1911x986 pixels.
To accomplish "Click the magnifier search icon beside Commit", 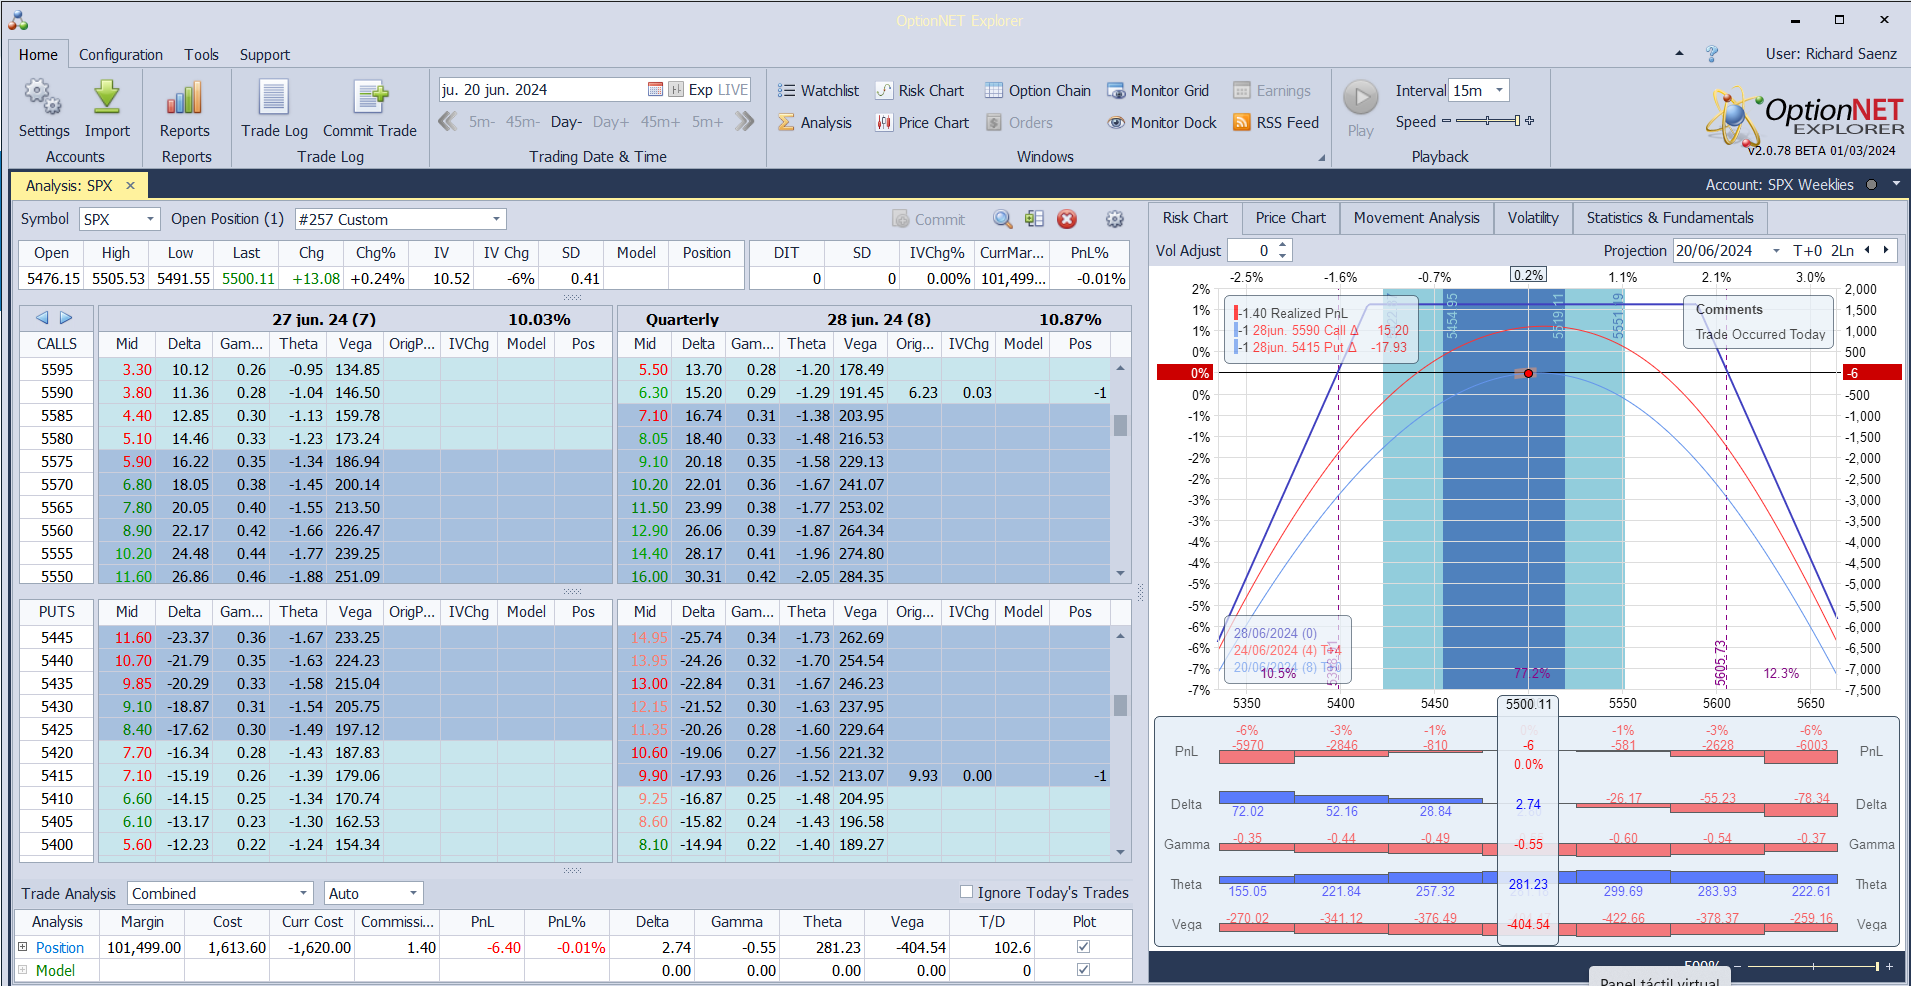I will point(1002,219).
